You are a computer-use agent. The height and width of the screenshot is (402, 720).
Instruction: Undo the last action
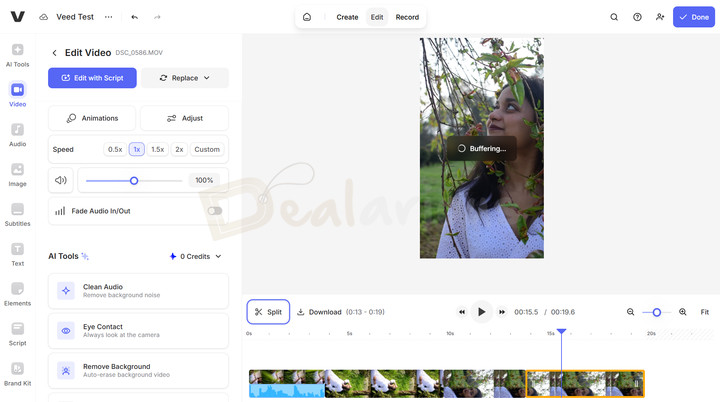[x=135, y=17]
